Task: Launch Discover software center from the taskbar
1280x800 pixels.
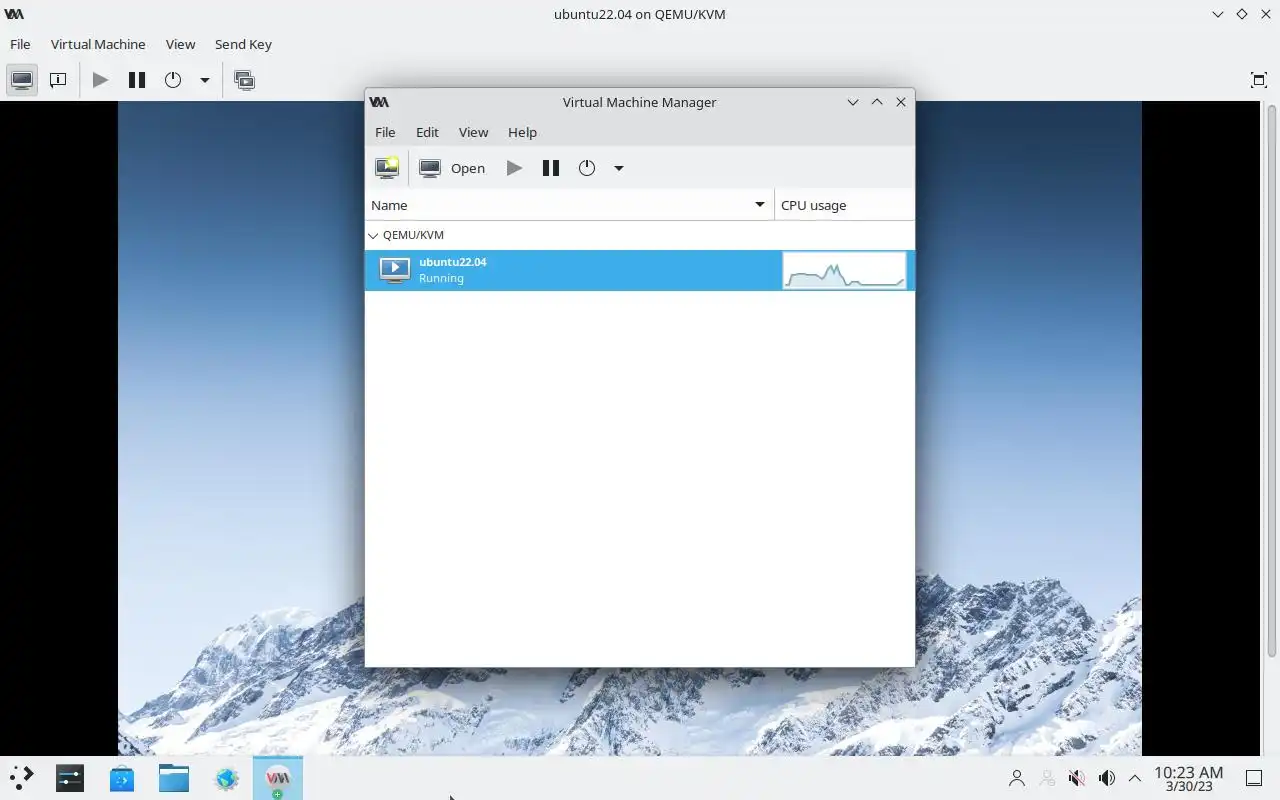Action: (x=122, y=778)
